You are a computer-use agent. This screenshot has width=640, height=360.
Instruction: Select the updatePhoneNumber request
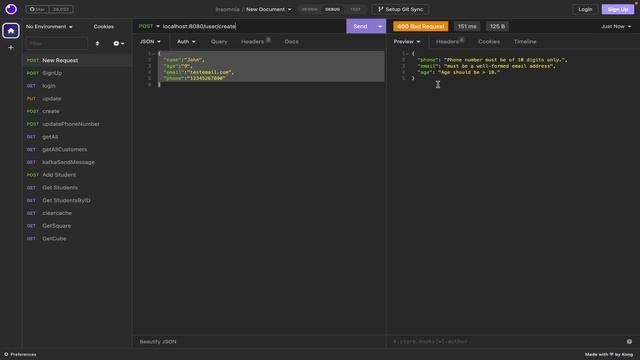pos(77,124)
